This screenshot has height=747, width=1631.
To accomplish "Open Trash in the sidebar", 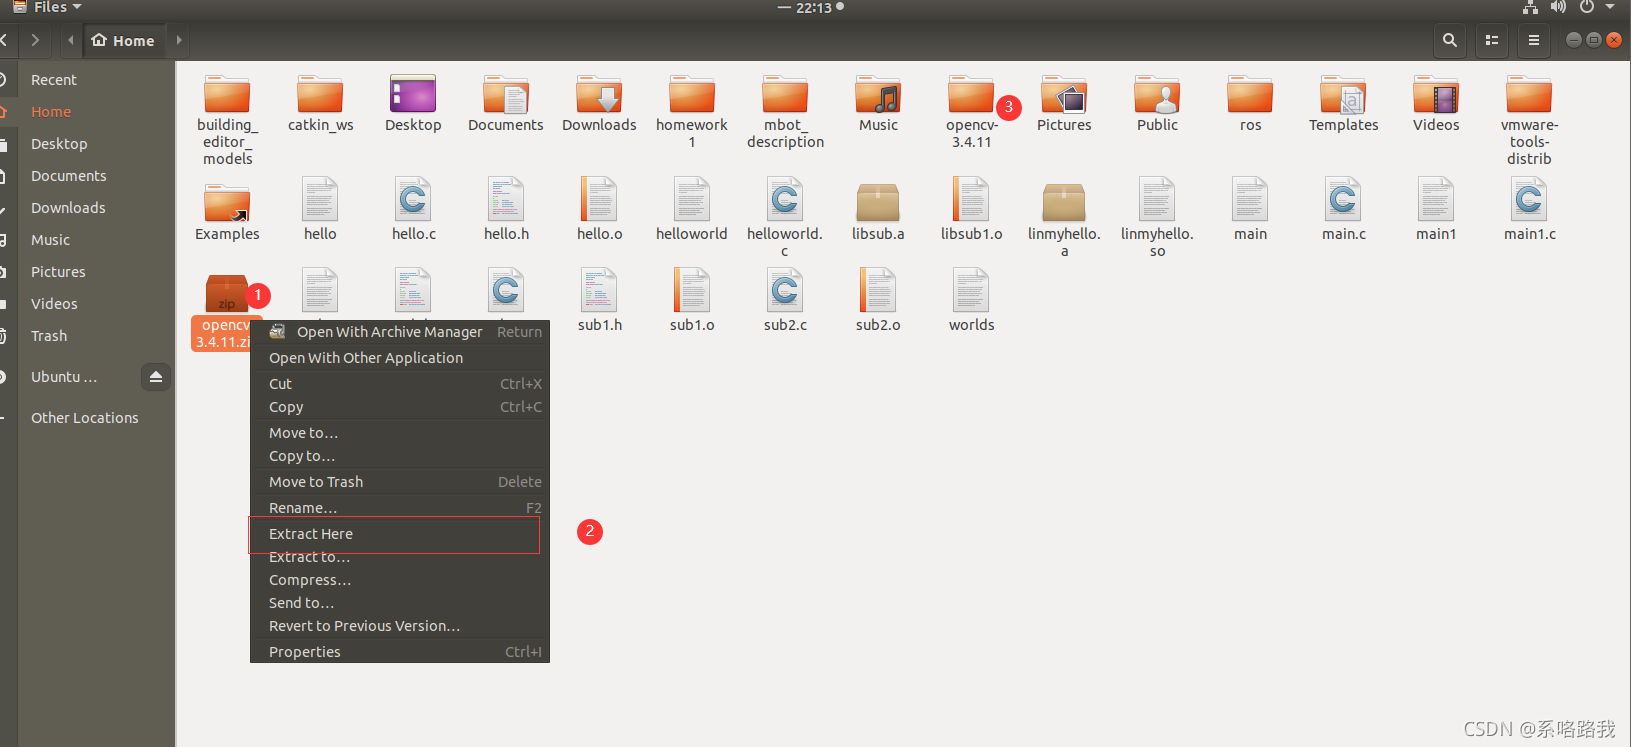I will coord(87,336).
